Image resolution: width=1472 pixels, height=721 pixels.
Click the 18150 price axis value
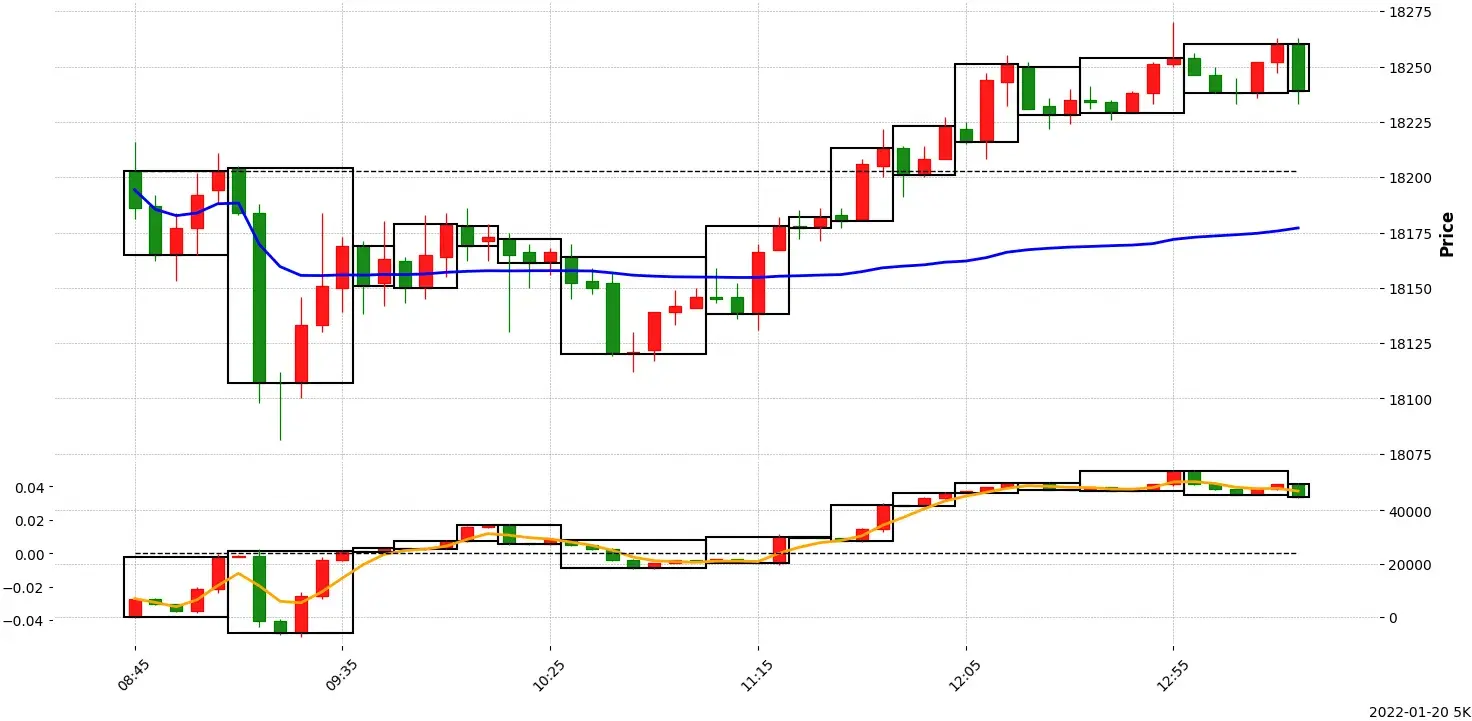click(x=1411, y=289)
